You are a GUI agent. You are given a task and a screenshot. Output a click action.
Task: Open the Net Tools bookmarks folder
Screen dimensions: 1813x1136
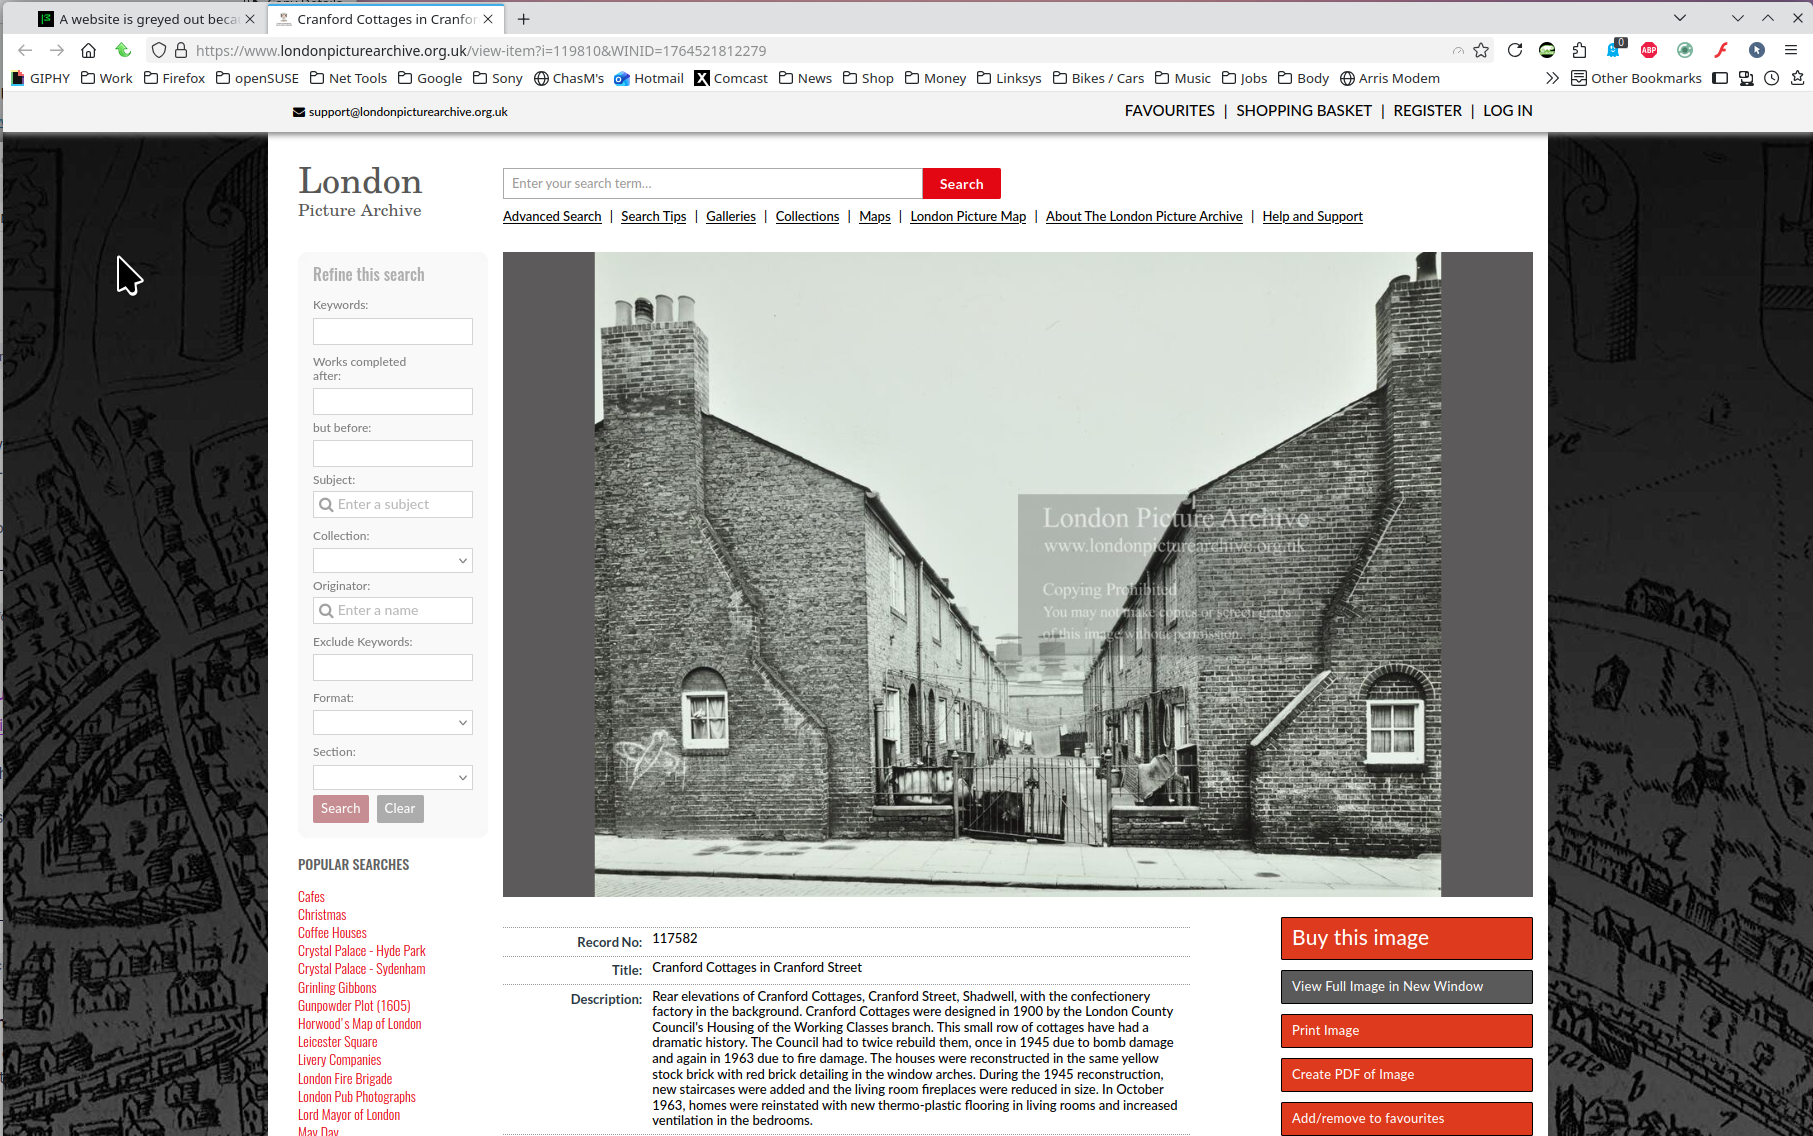tap(348, 78)
